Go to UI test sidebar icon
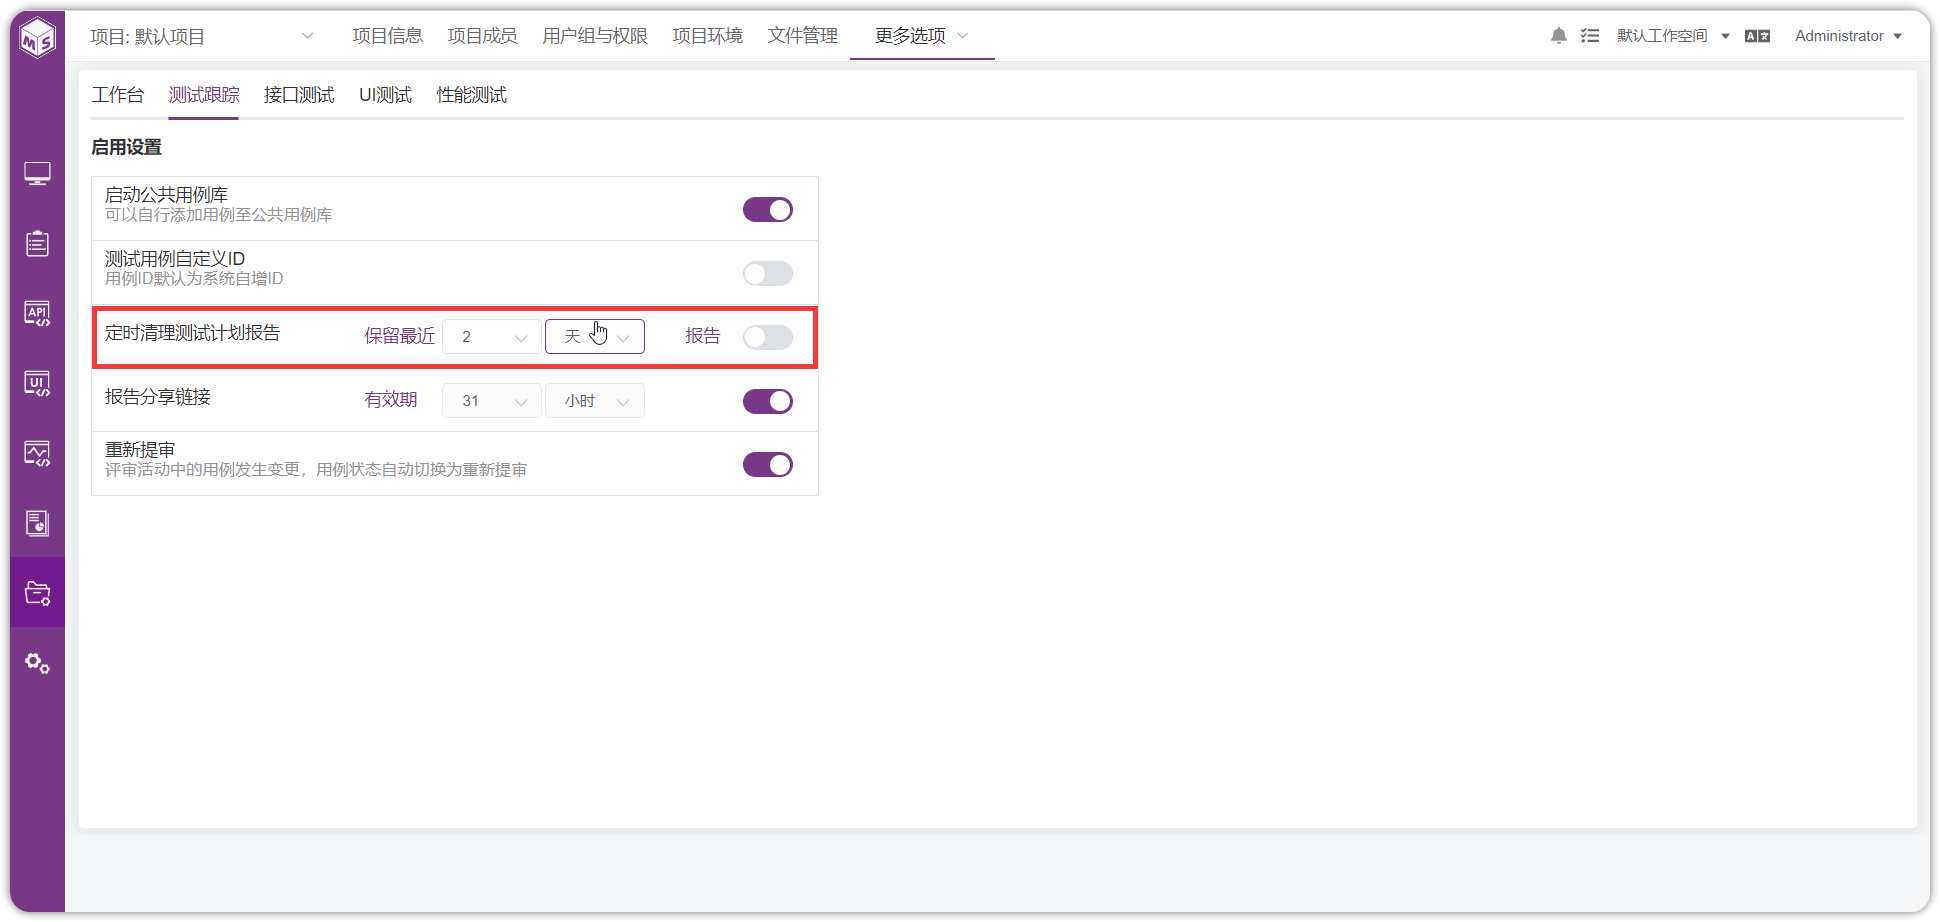The height and width of the screenshot is (922, 1940). click(x=38, y=383)
